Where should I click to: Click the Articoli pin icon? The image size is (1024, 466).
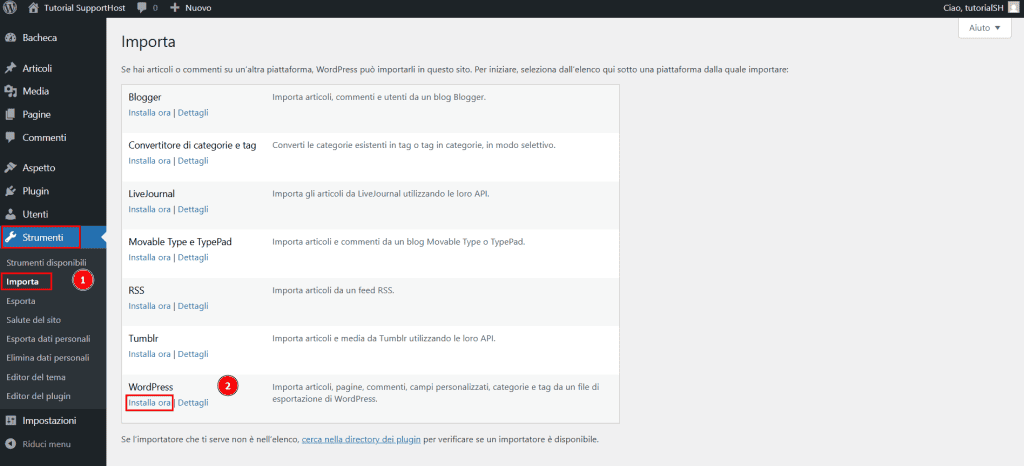click(10, 69)
